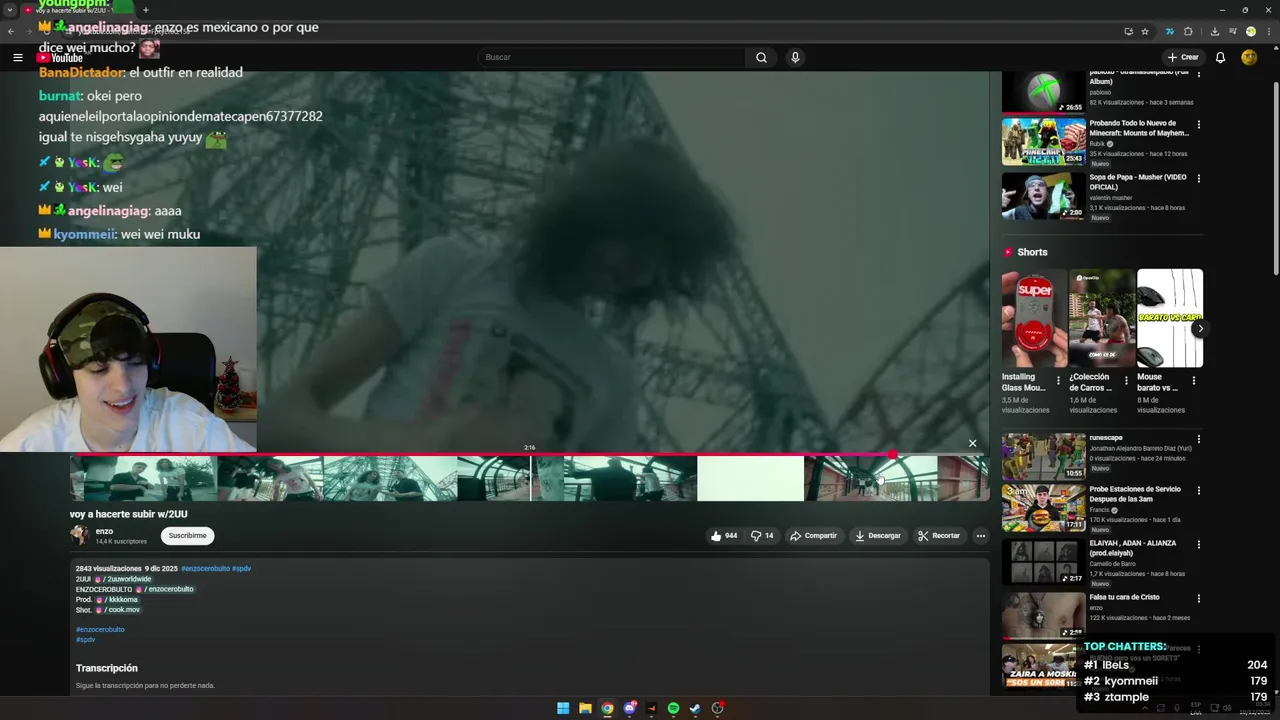Open options for Falsa tu cara de Cristo
This screenshot has height=720, width=1280.
(x=1198, y=599)
